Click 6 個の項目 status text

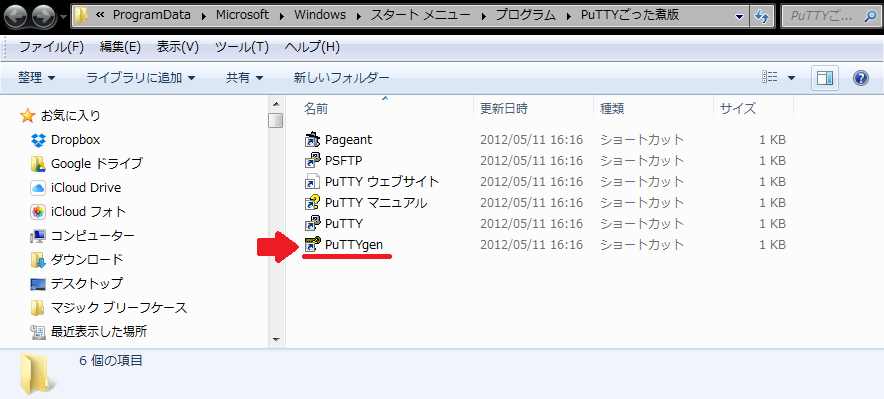tap(111, 361)
